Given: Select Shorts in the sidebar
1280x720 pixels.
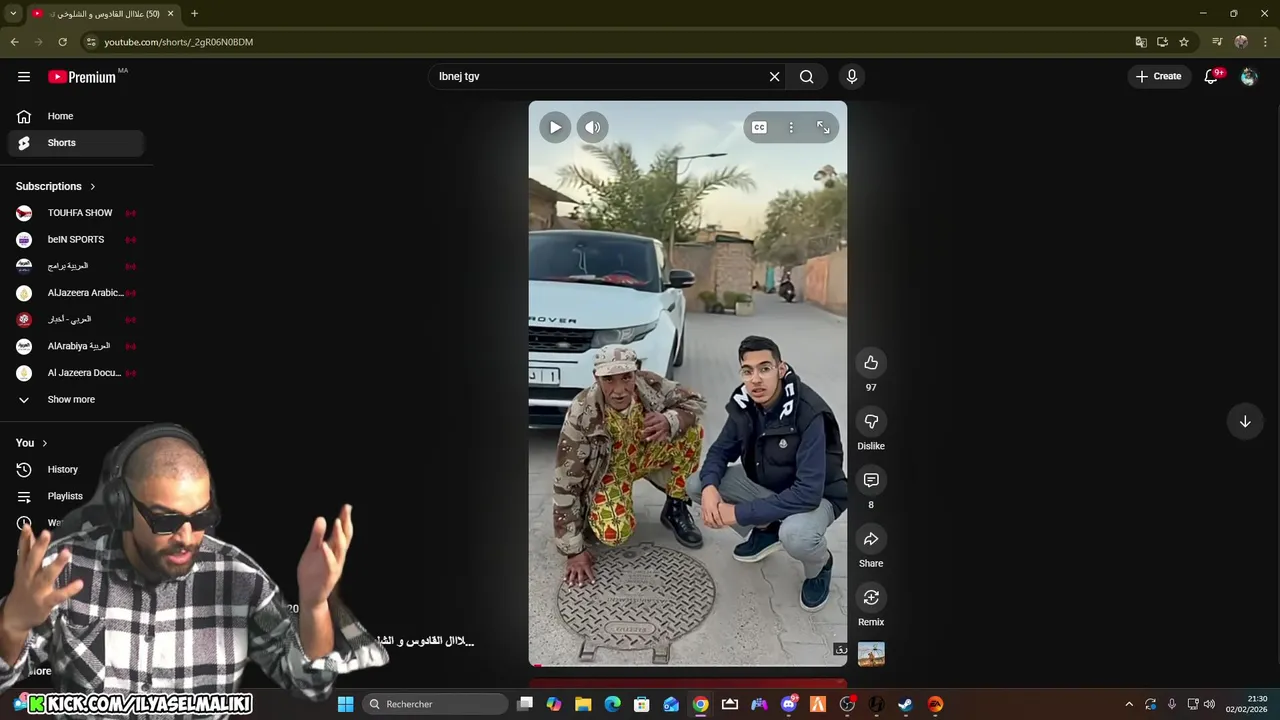Looking at the screenshot, I should point(75,143).
